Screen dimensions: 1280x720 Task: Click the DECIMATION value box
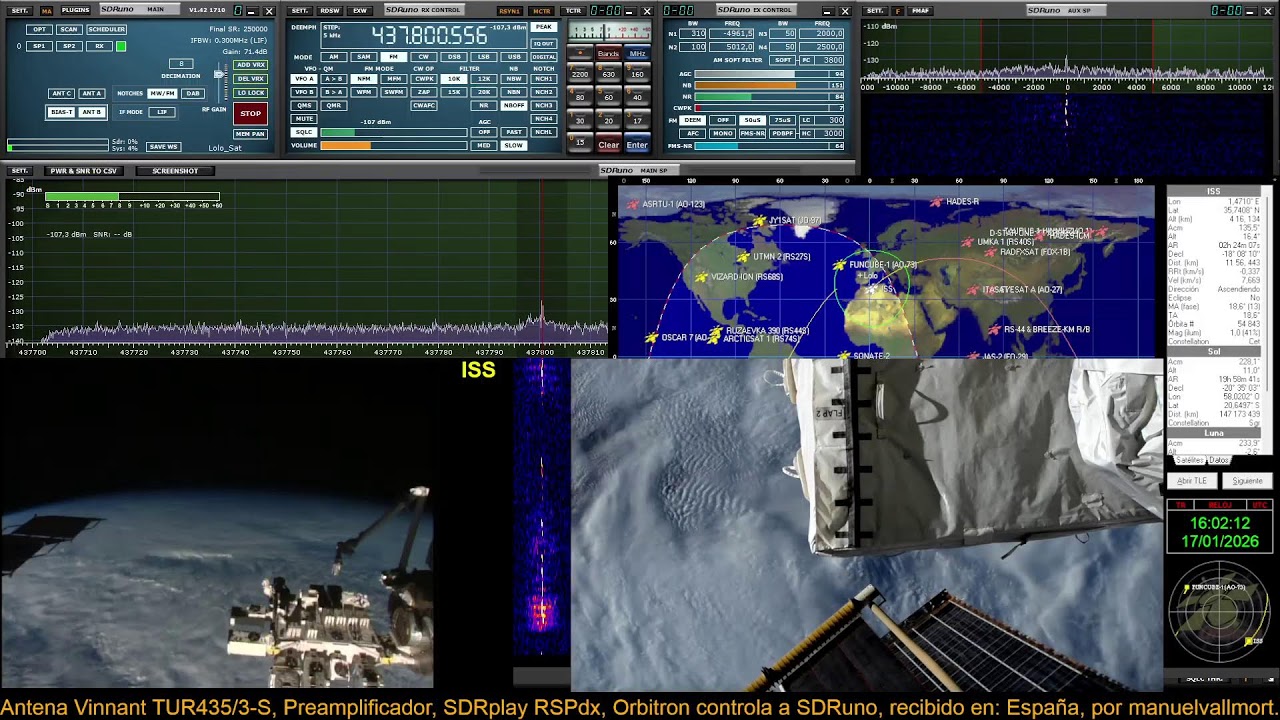tap(182, 64)
